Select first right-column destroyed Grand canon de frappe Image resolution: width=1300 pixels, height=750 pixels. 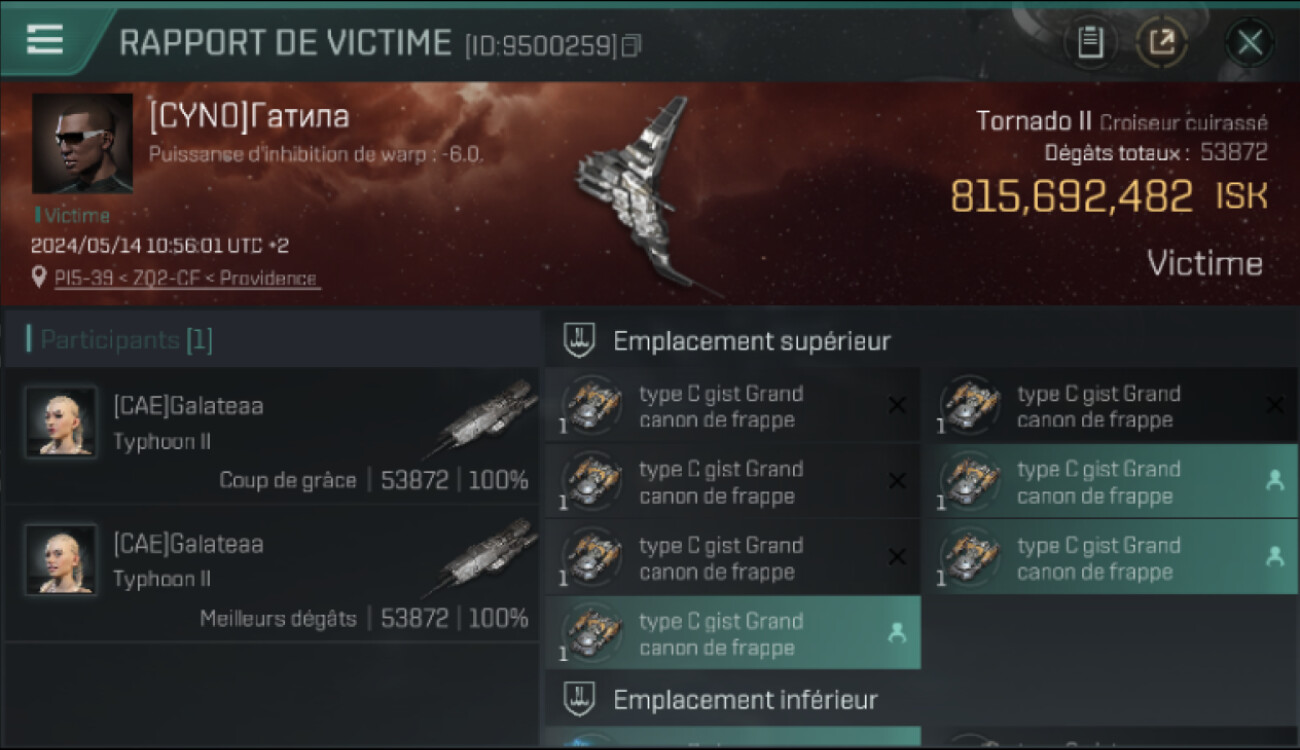pos(1111,406)
